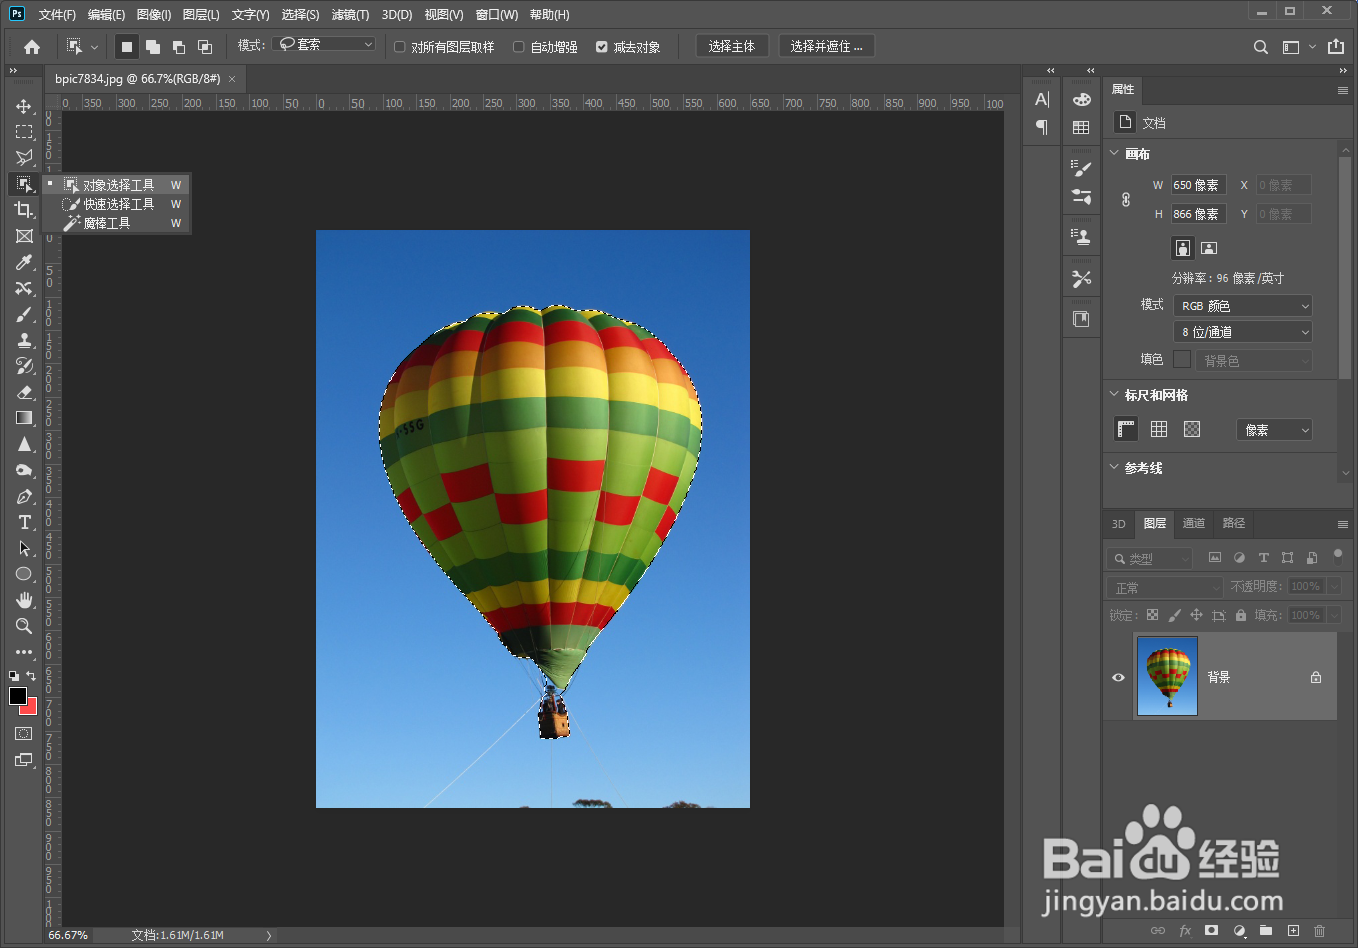Select the Eyedropper tool

pyautogui.click(x=24, y=262)
